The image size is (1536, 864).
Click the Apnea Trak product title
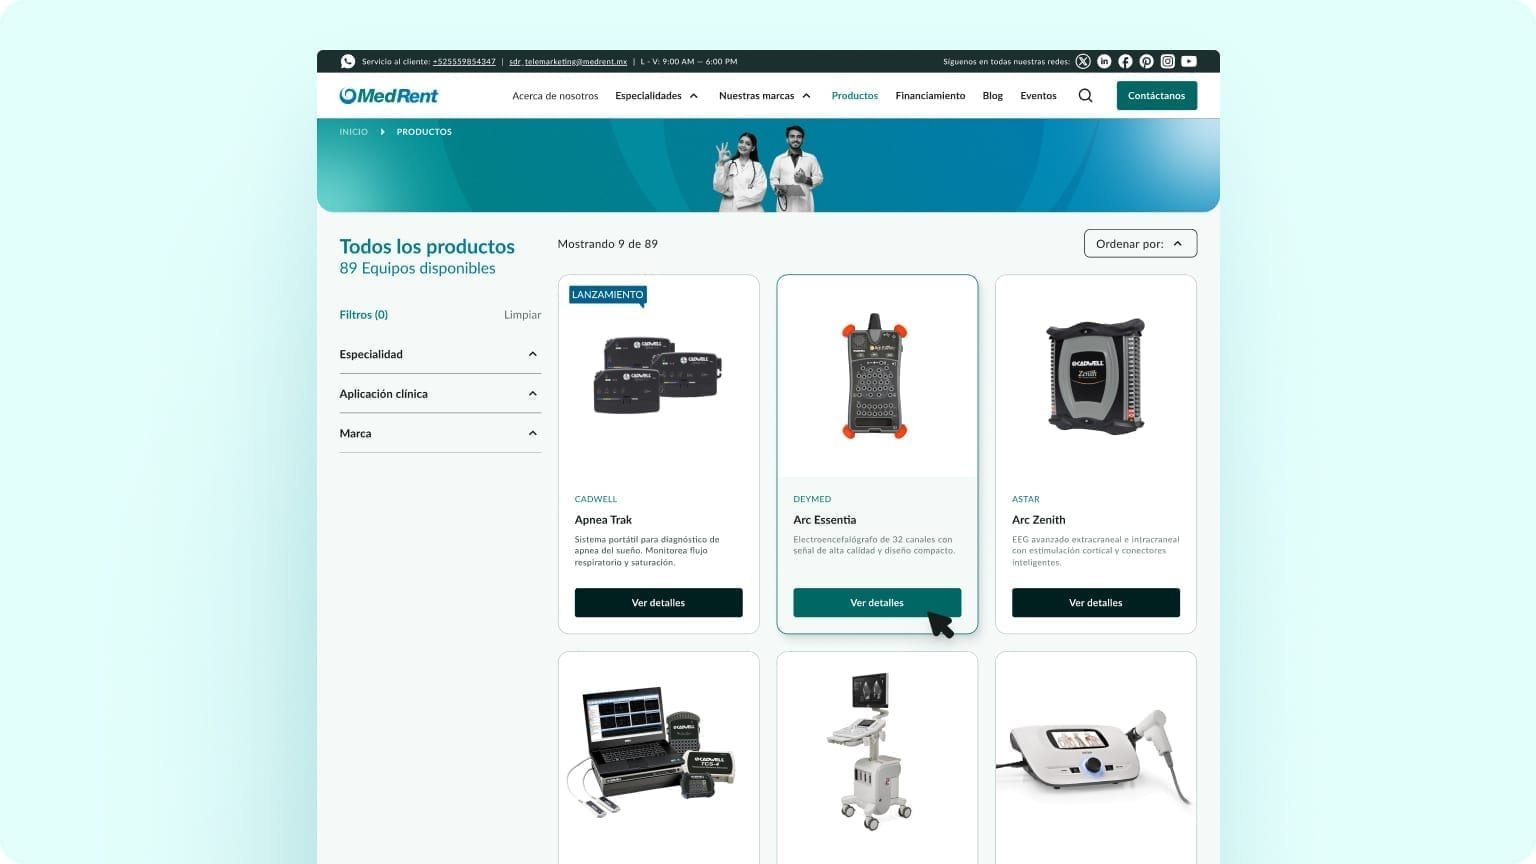[603, 520]
